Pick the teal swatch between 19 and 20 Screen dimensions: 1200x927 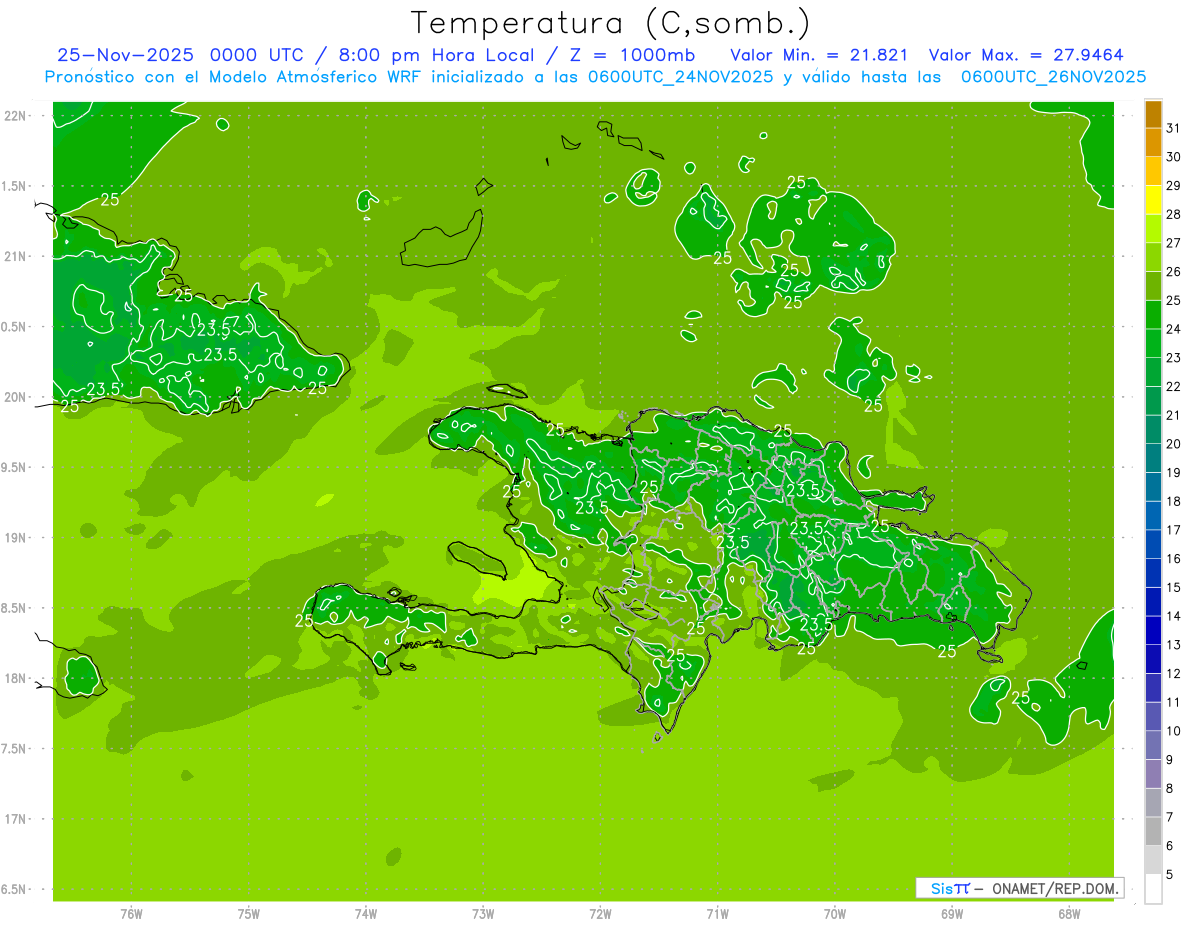pos(1153,458)
